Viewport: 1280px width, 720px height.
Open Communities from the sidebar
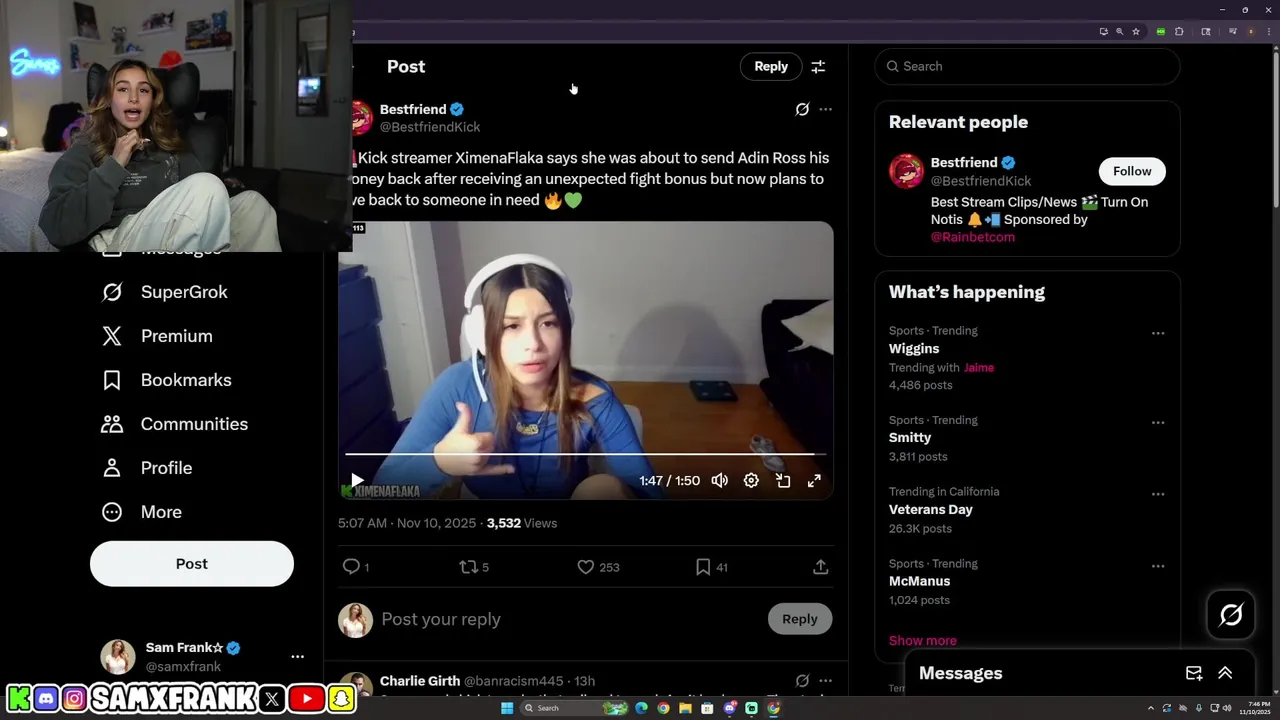pyautogui.click(x=174, y=424)
